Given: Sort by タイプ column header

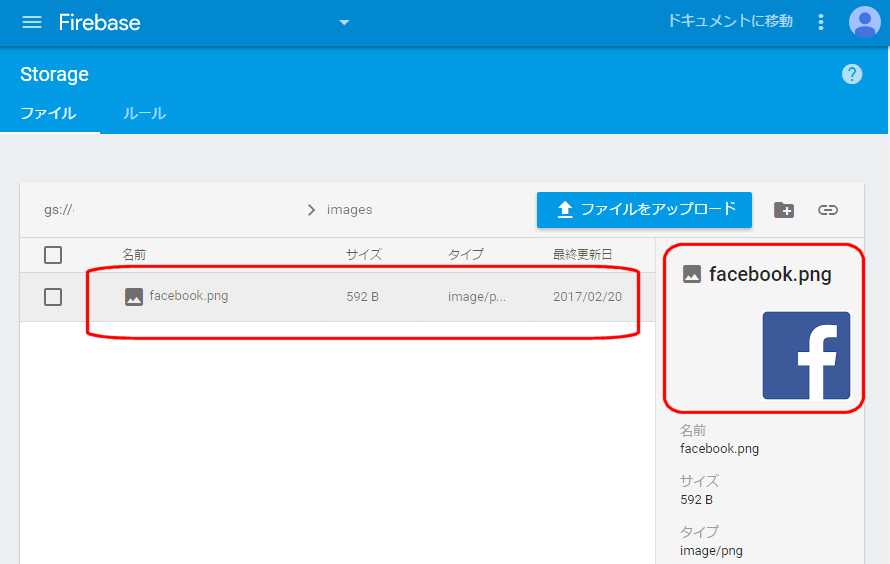Looking at the screenshot, I should 465,254.
